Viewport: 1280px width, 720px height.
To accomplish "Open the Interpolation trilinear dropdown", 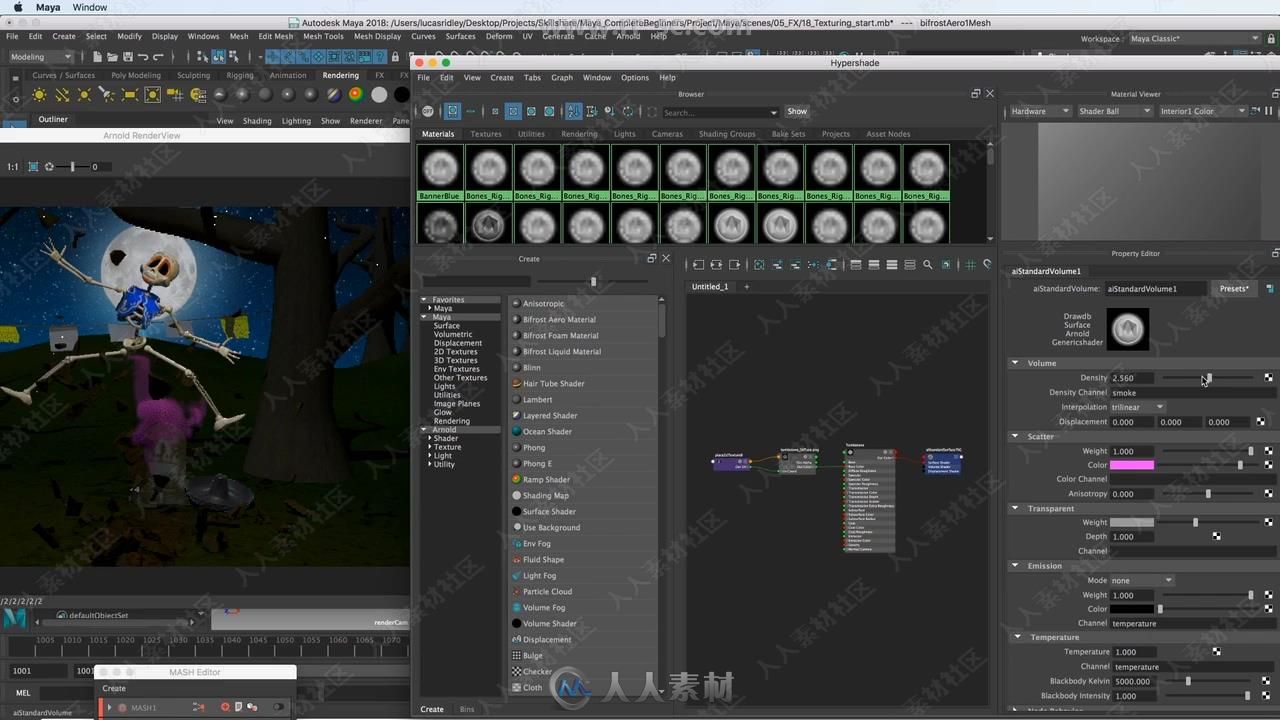I will 1138,407.
